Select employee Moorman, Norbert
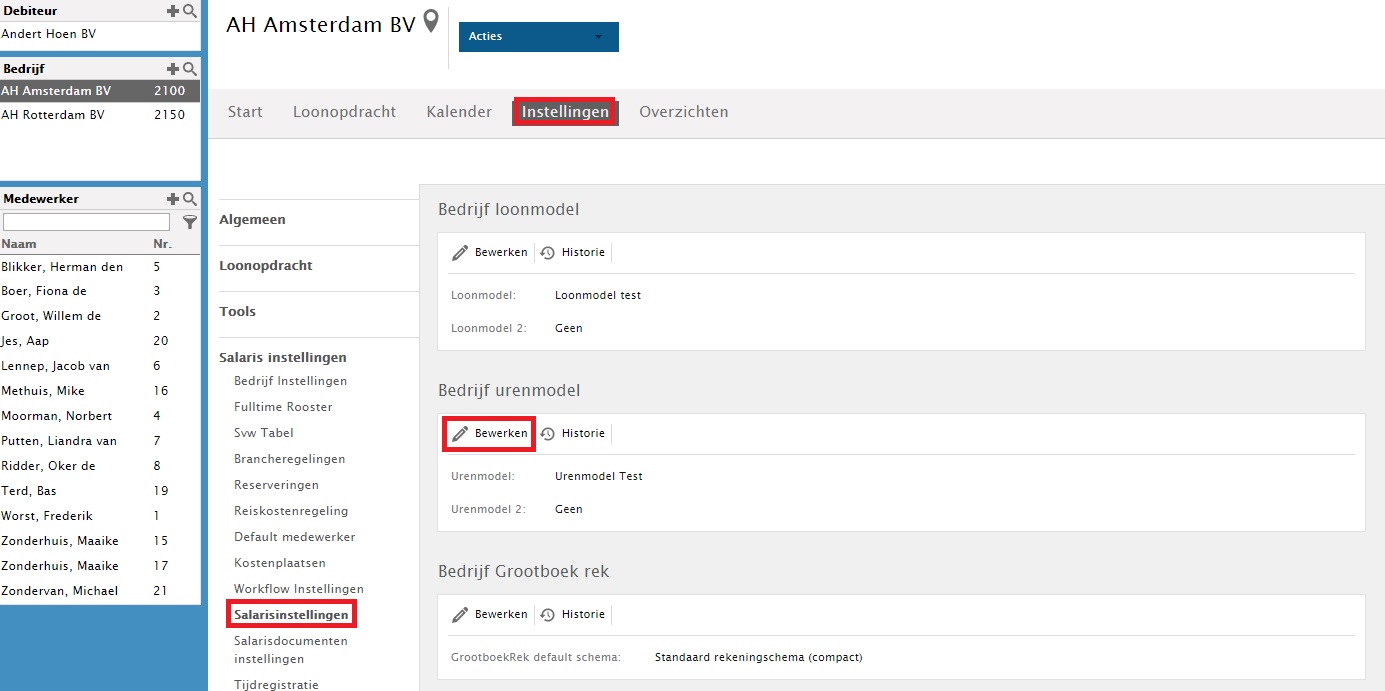Viewport: 1385px width, 691px height. coord(100,416)
